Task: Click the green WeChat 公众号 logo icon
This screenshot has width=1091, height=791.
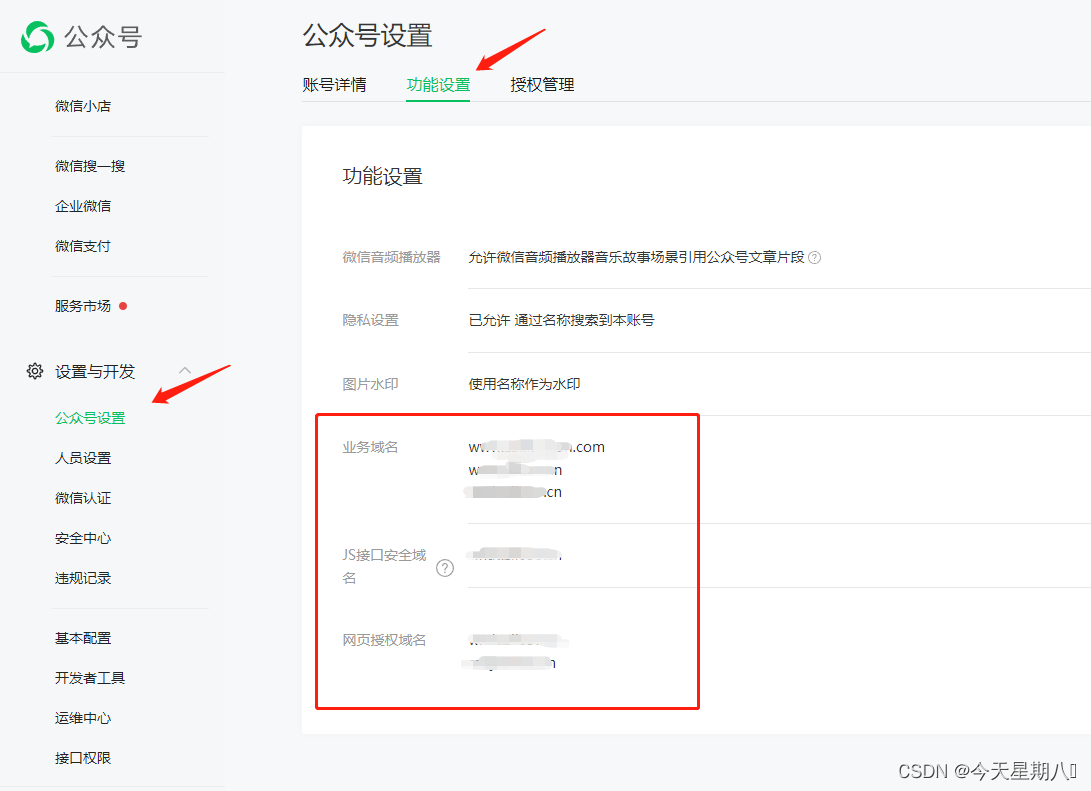Action: (38, 37)
